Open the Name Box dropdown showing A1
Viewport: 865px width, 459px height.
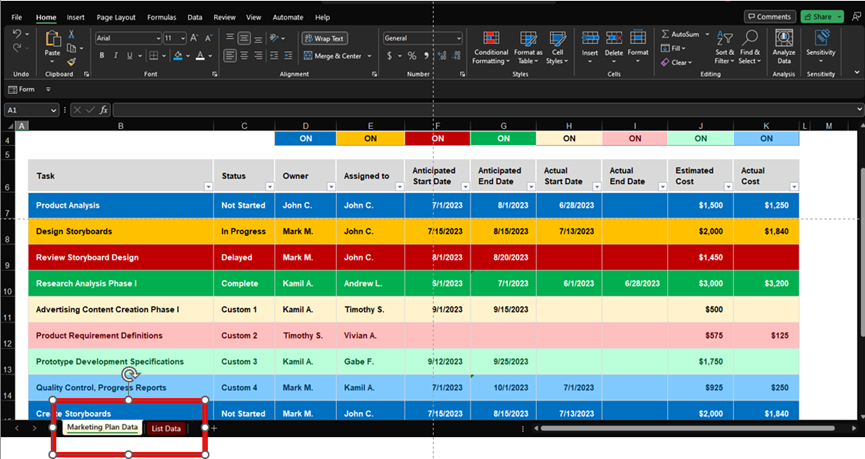point(54,110)
